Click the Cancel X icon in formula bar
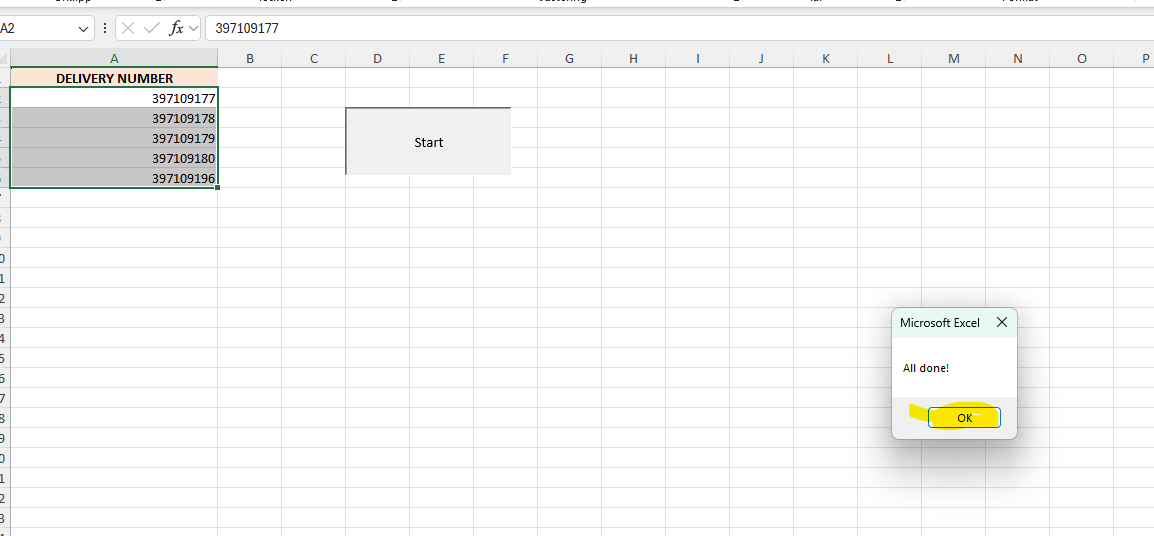The width and height of the screenshot is (1154, 536). [x=128, y=28]
